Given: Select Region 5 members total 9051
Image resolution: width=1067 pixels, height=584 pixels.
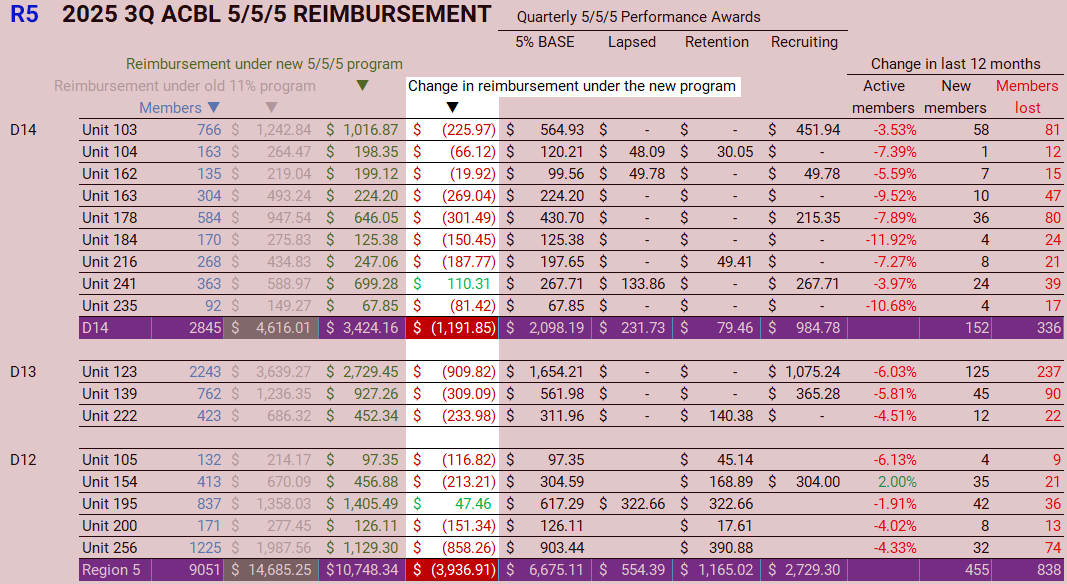Looking at the screenshot, I should coord(205,570).
